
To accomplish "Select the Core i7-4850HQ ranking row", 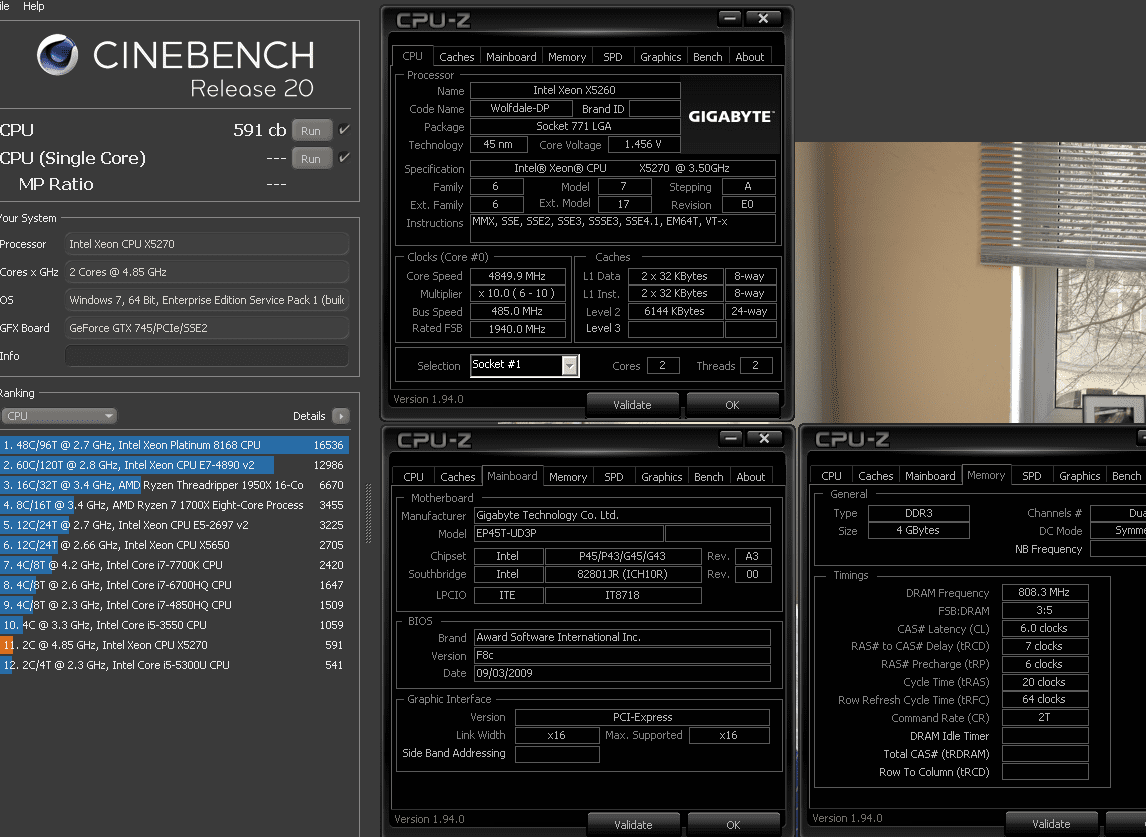I will click(174, 605).
